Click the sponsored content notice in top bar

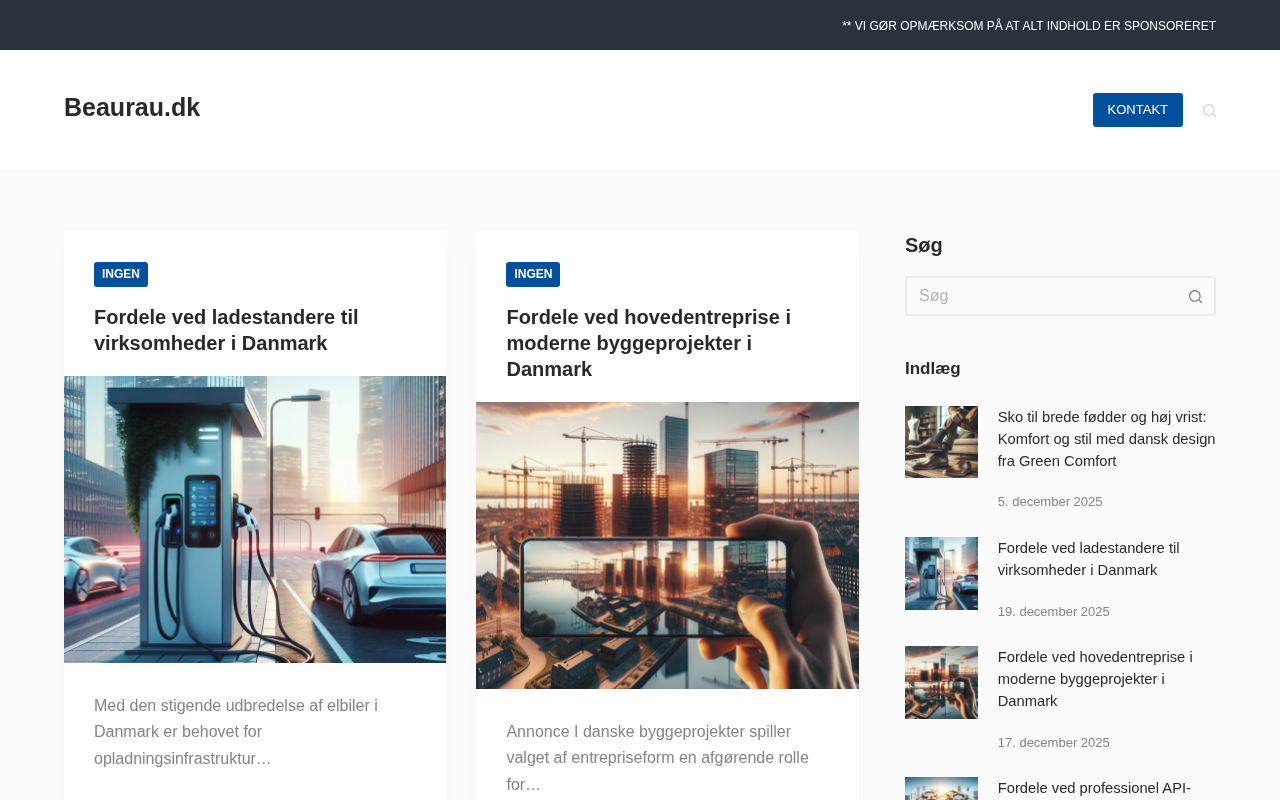tap(1029, 26)
